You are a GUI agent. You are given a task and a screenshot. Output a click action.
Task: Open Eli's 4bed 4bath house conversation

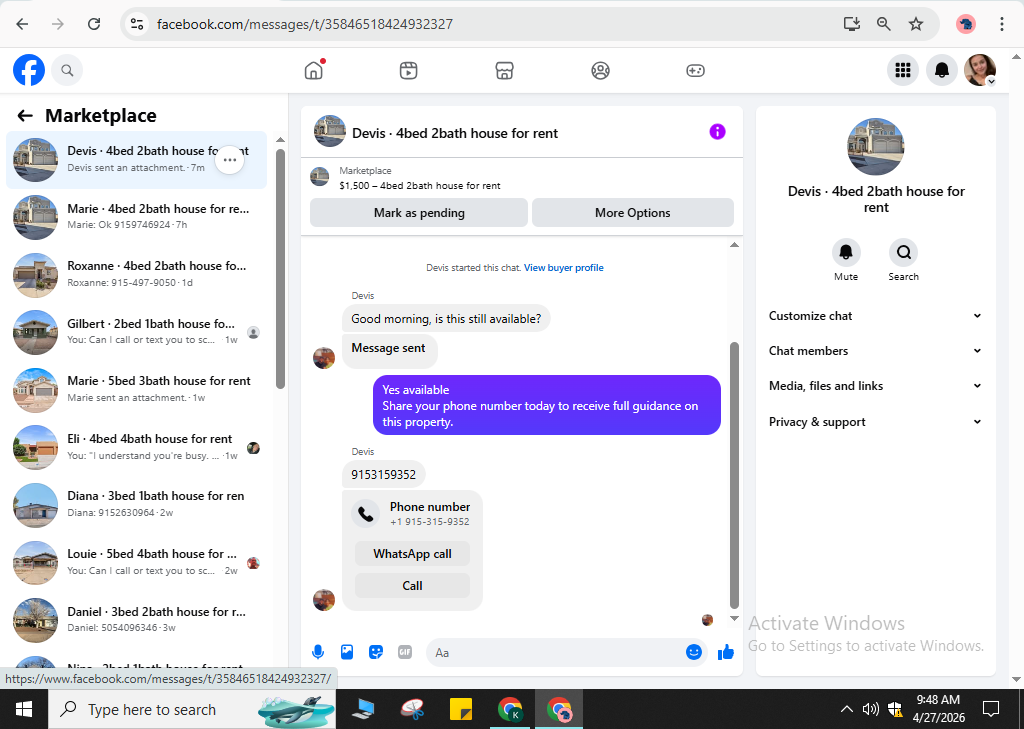[136, 447]
